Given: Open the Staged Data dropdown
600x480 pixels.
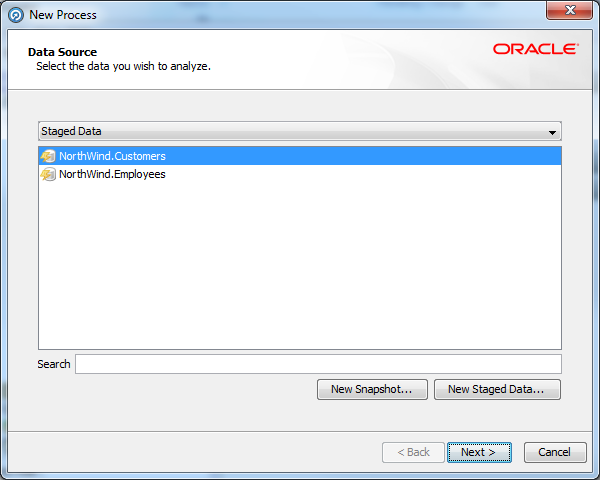Looking at the screenshot, I should tap(300, 131).
